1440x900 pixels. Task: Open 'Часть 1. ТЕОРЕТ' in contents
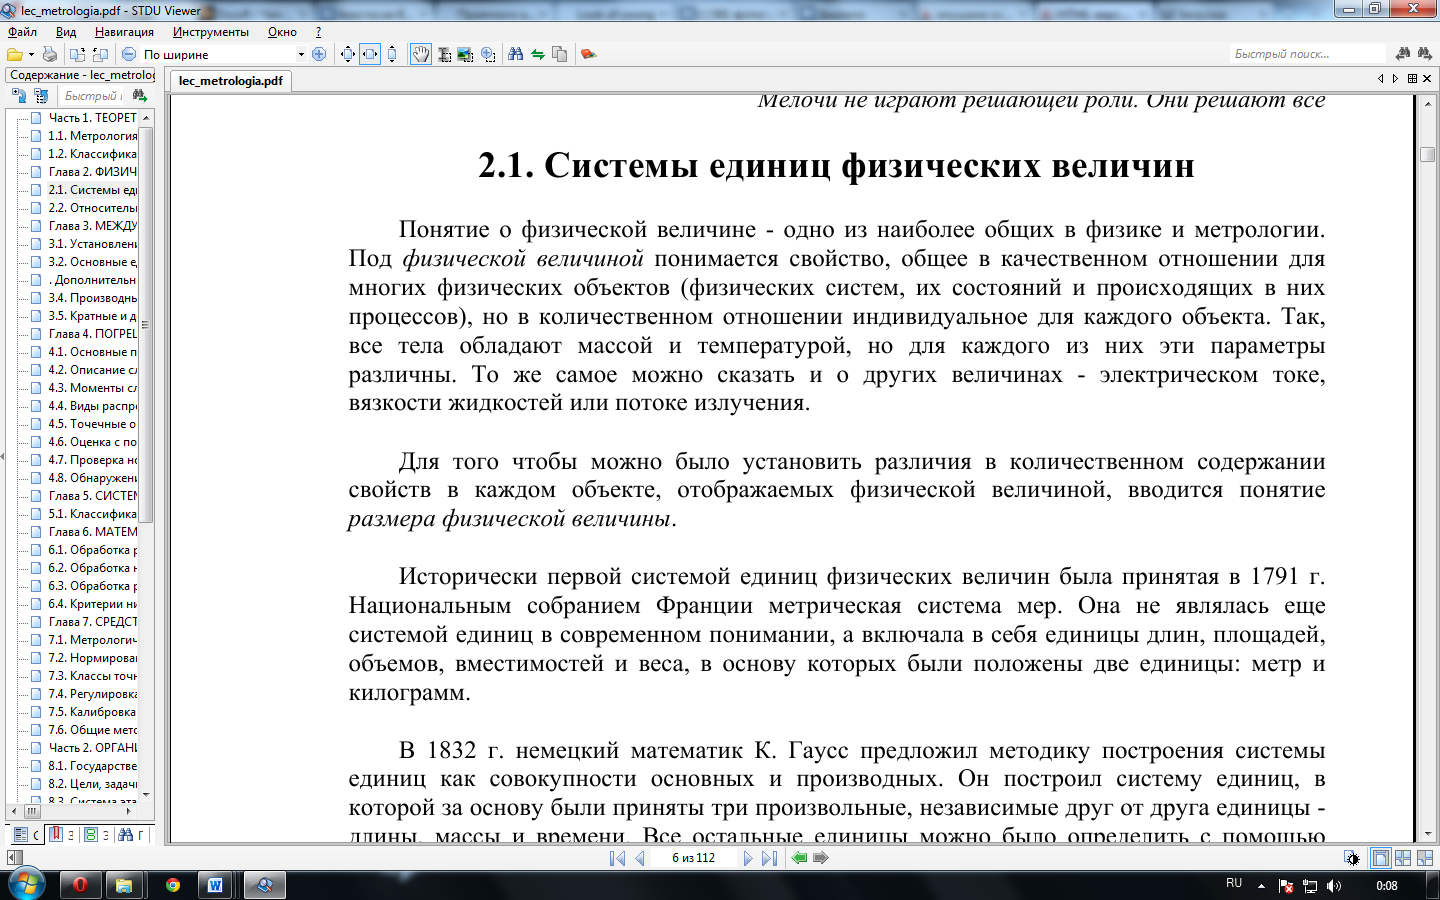pos(92,118)
